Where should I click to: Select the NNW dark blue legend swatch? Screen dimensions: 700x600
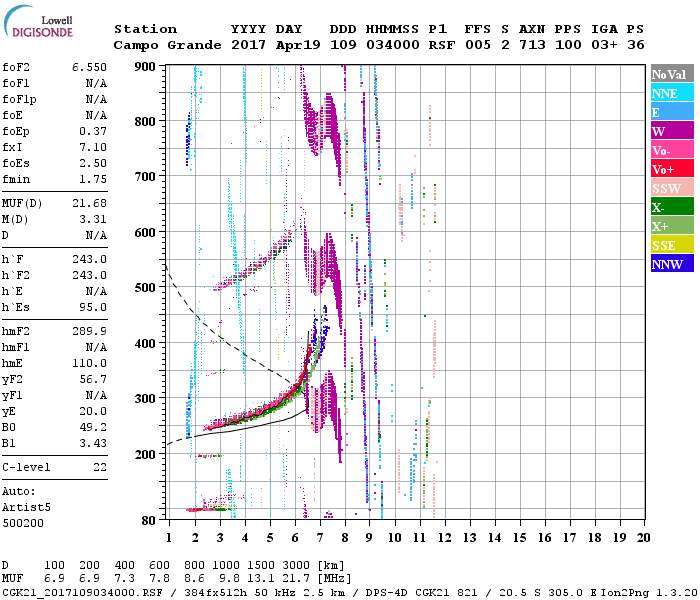pyautogui.click(x=672, y=264)
